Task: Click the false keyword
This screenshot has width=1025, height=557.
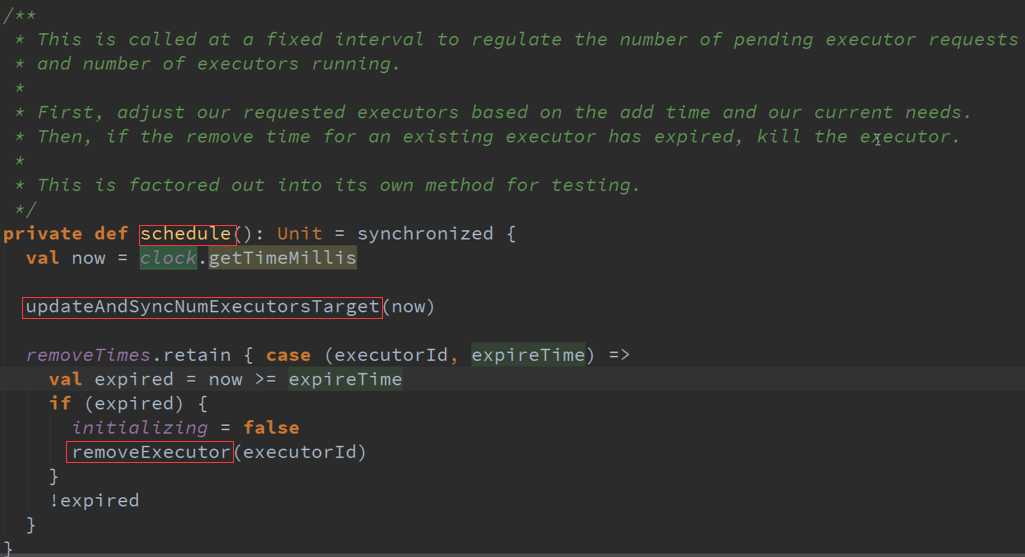Action: [271, 428]
